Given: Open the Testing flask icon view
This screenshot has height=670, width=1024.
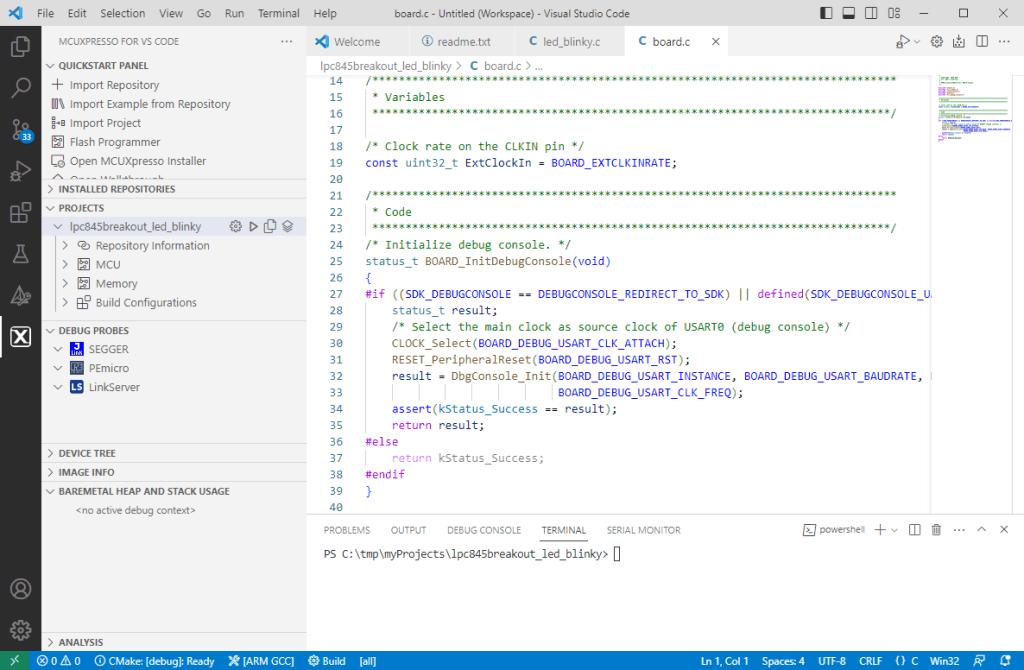Looking at the screenshot, I should pyautogui.click(x=20, y=254).
